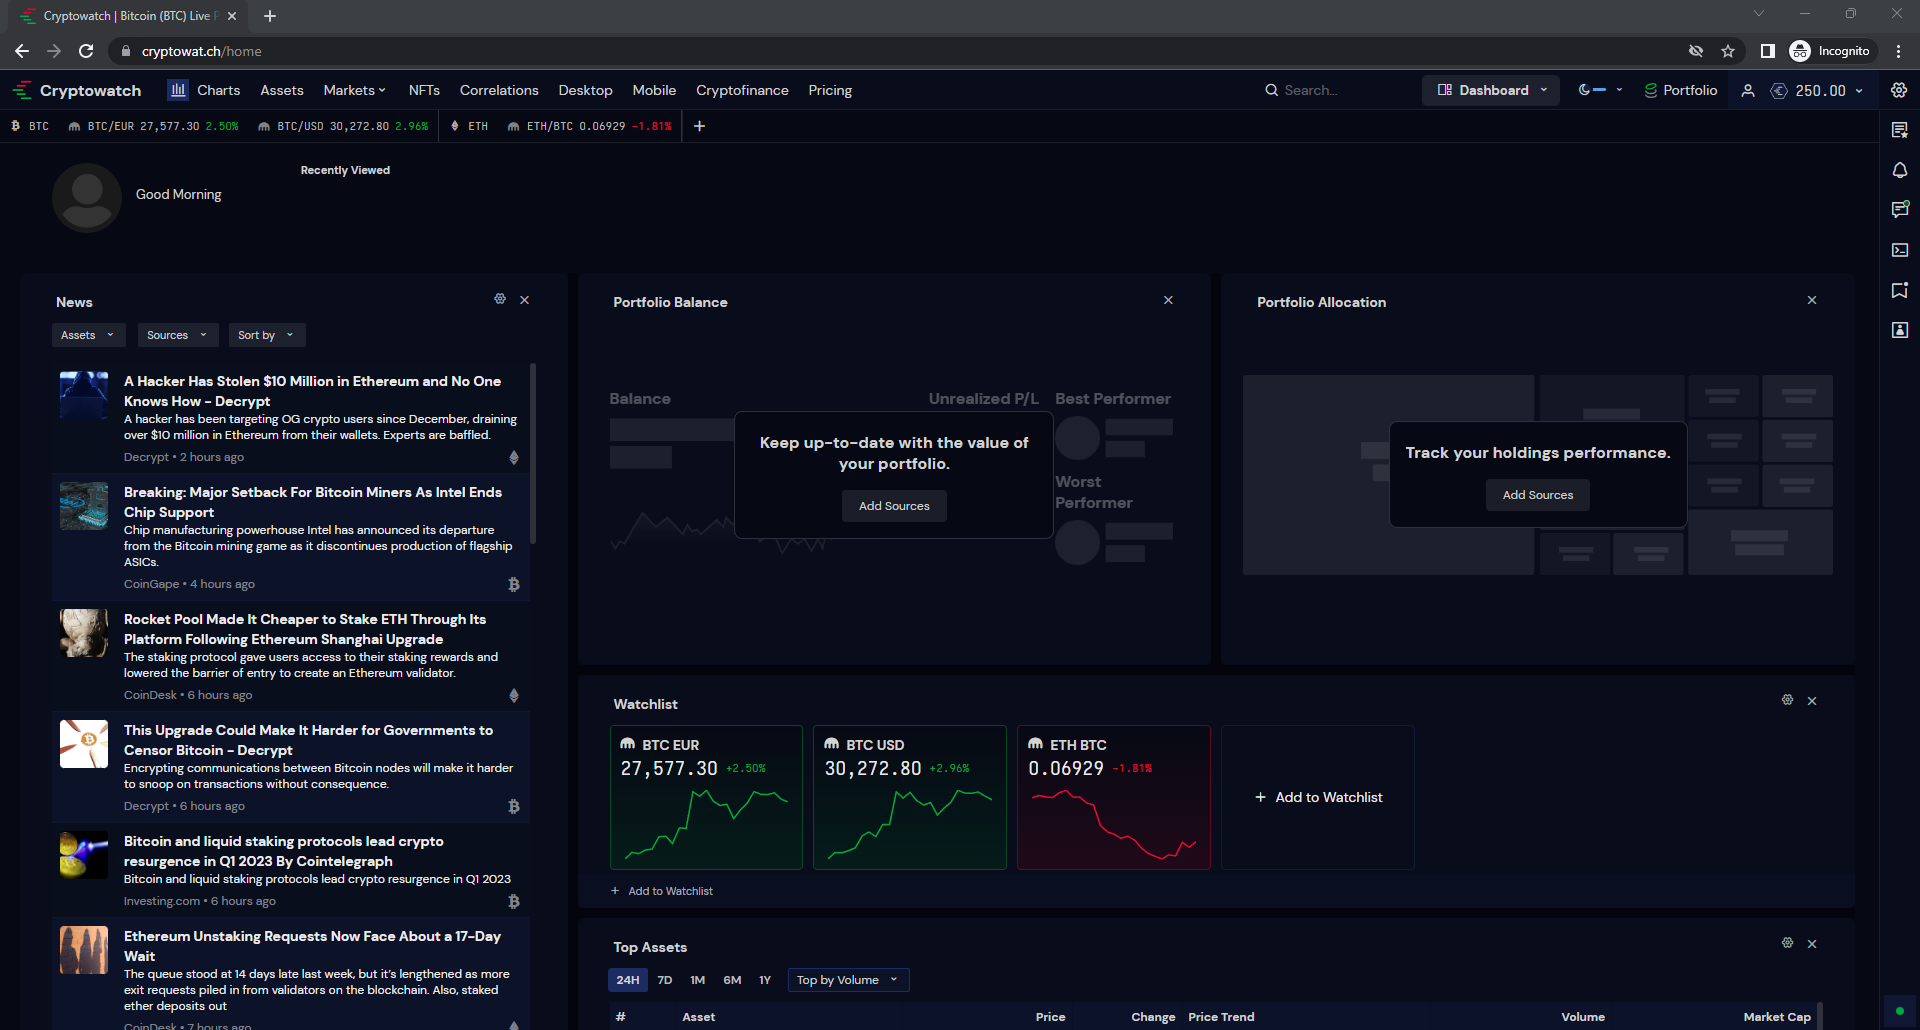
Task: Close the News panel
Action: [x=525, y=300]
